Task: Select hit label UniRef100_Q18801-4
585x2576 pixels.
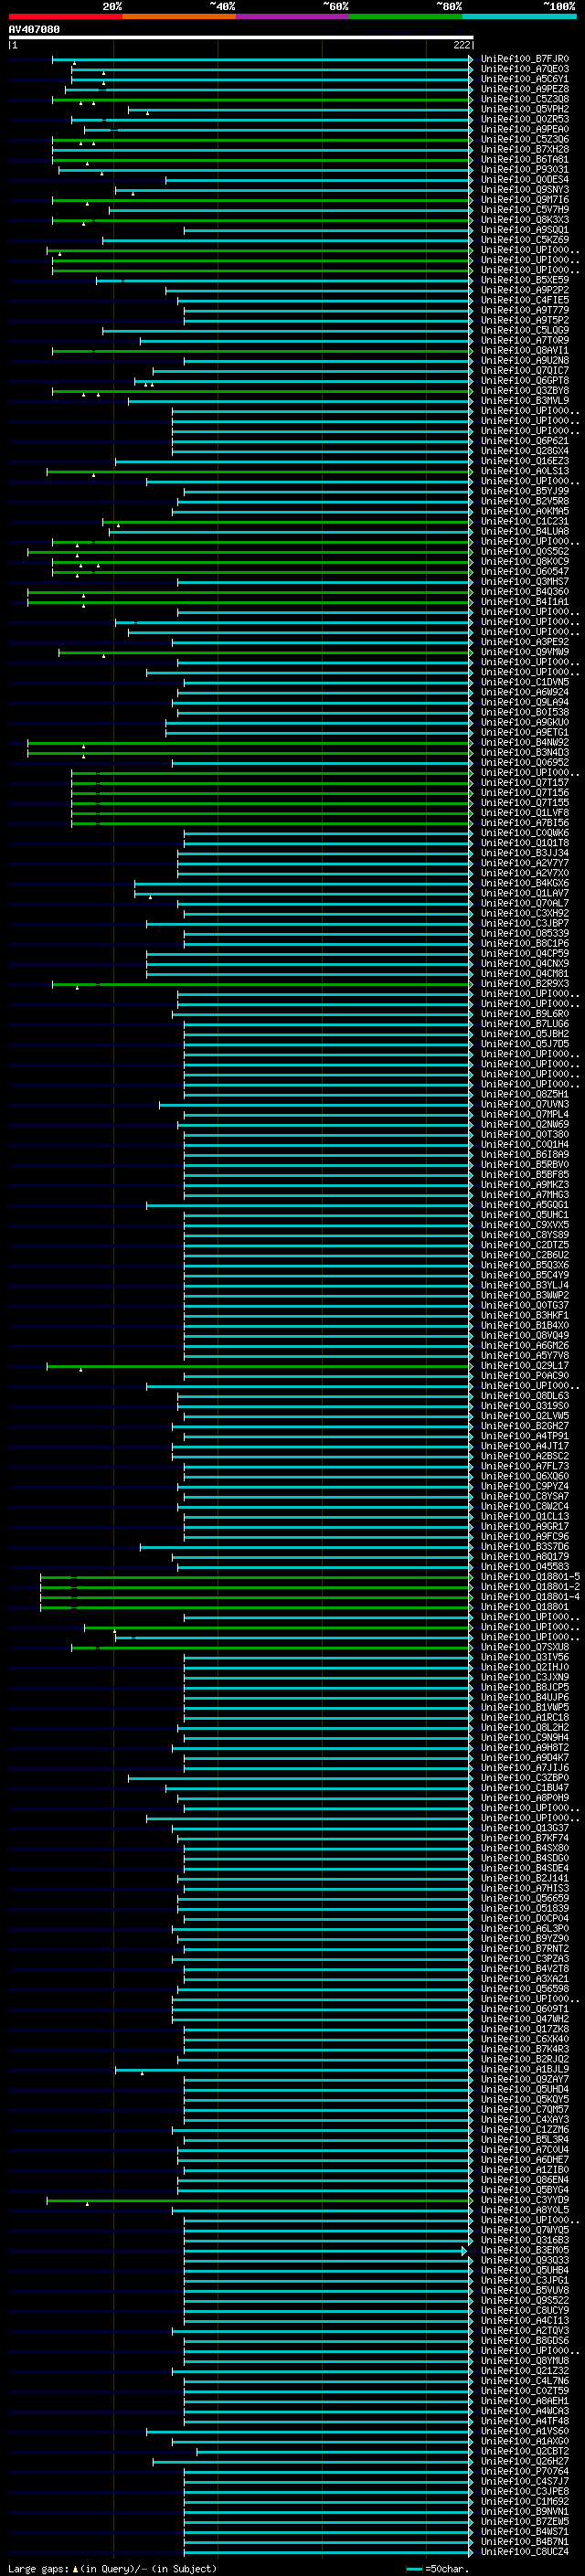Action: click(x=530, y=1597)
